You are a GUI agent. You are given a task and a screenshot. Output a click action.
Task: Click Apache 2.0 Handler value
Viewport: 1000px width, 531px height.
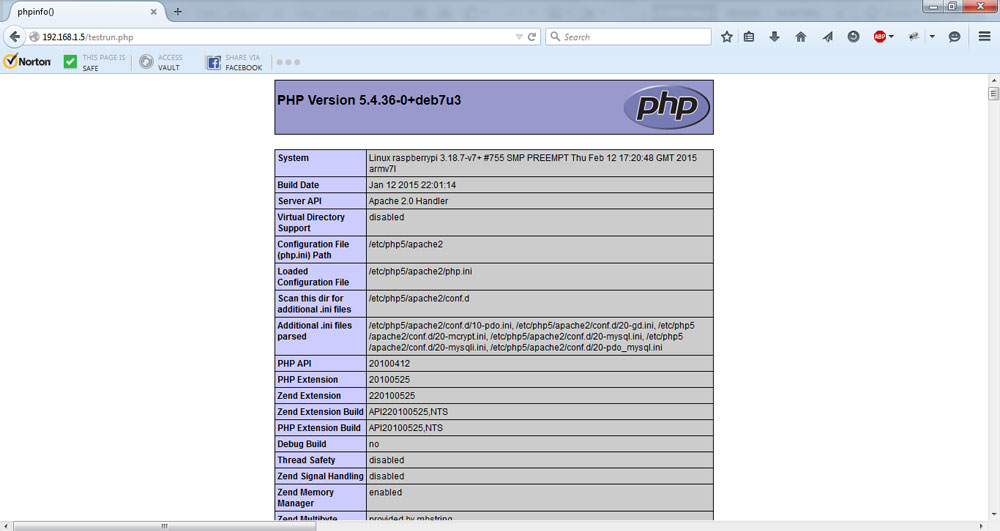point(408,201)
